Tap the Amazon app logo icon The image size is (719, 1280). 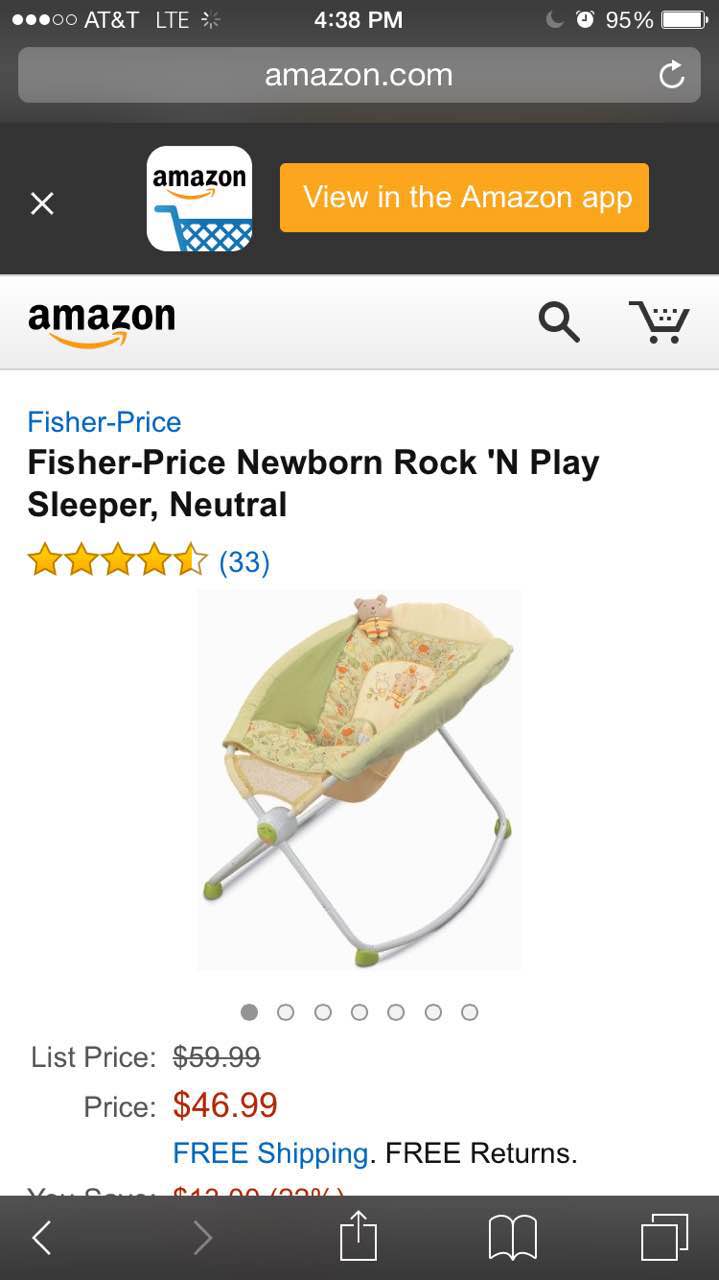[200, 199]
